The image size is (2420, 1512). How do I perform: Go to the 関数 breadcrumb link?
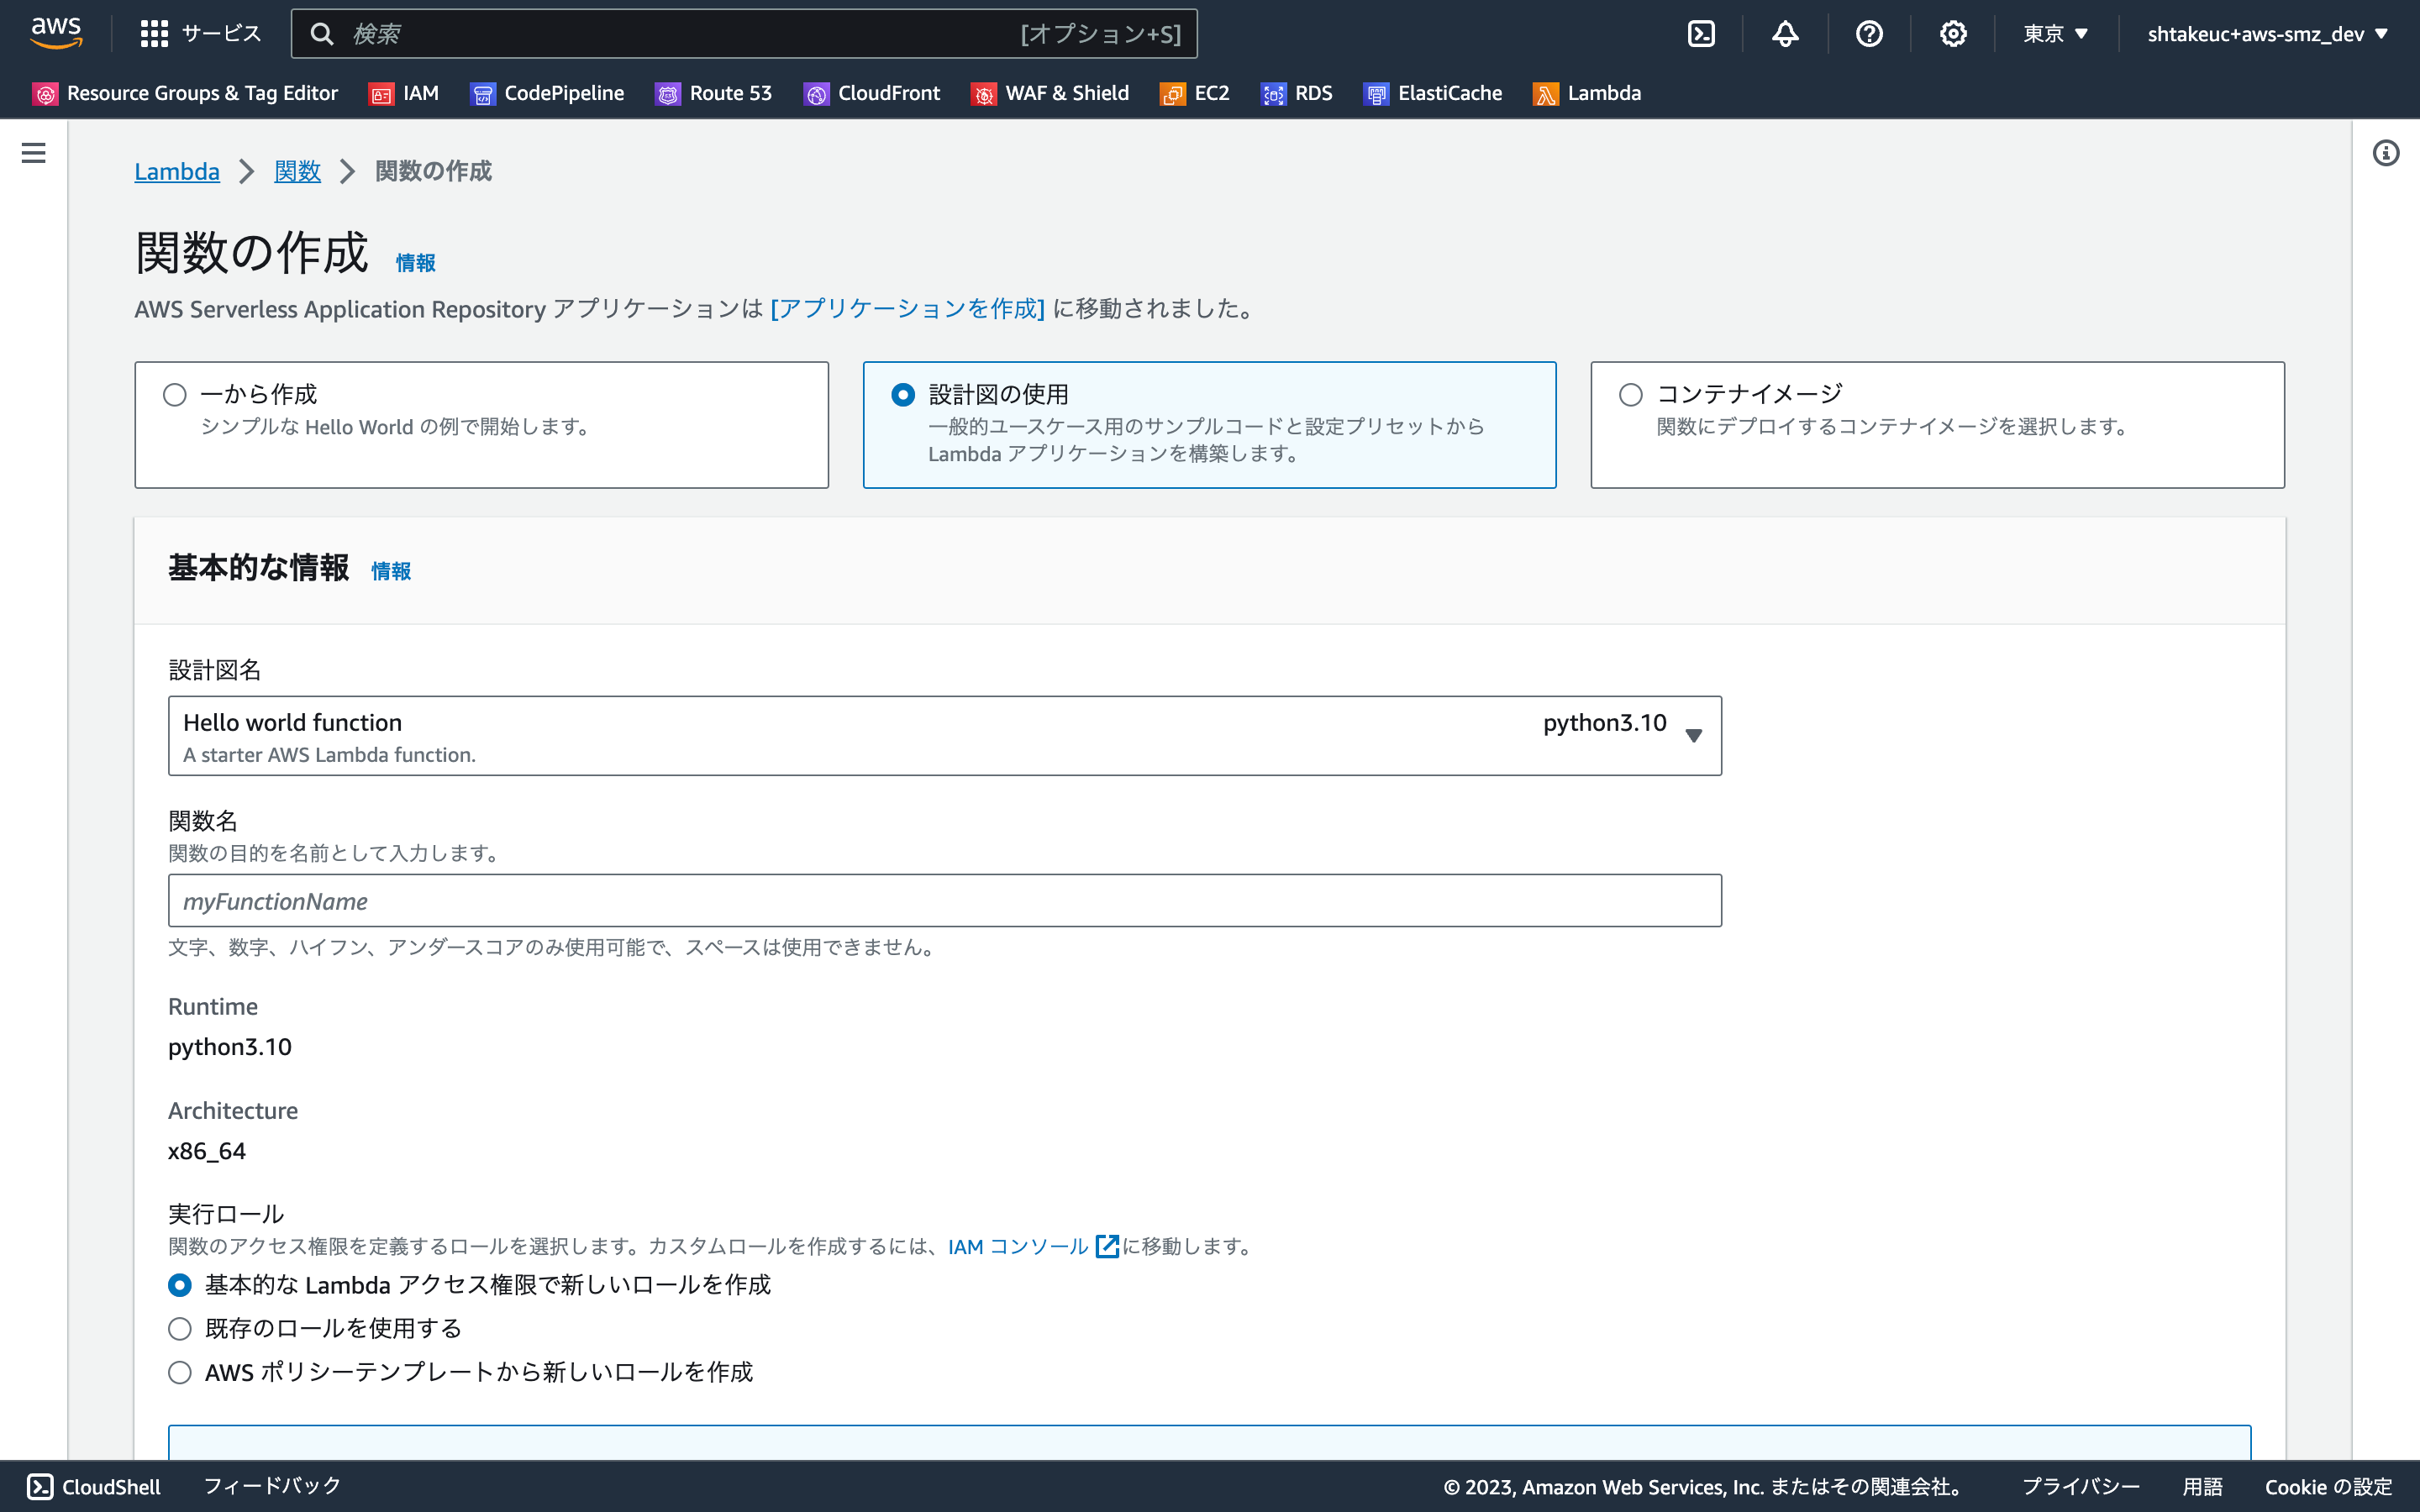click(298, 172)
